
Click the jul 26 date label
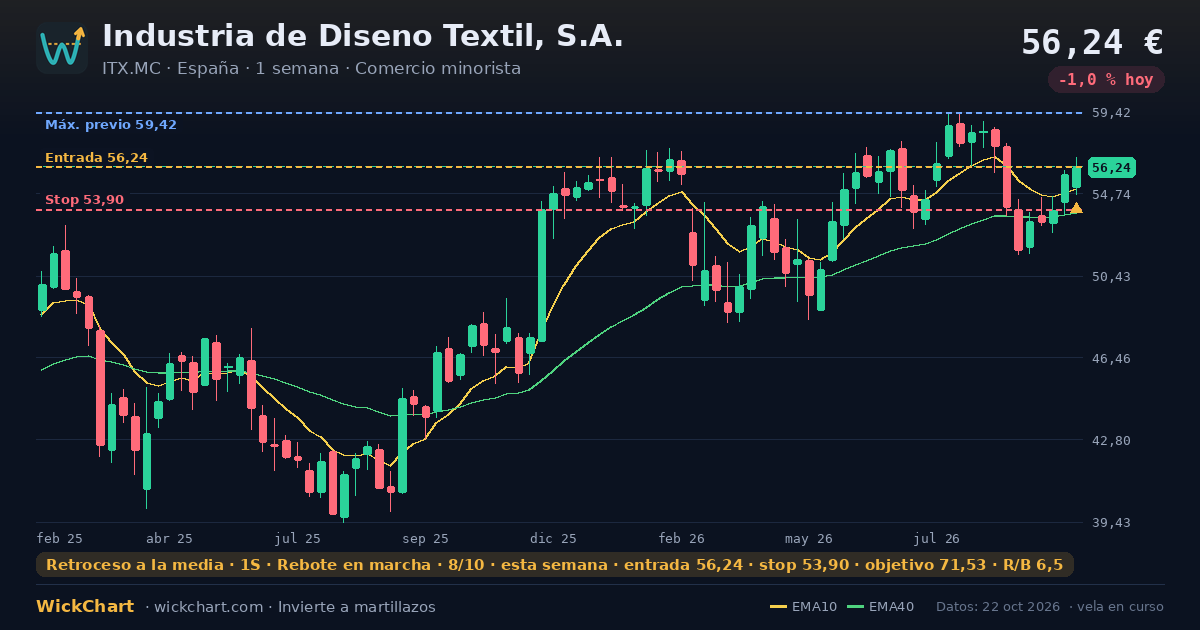tap(937, 538)
